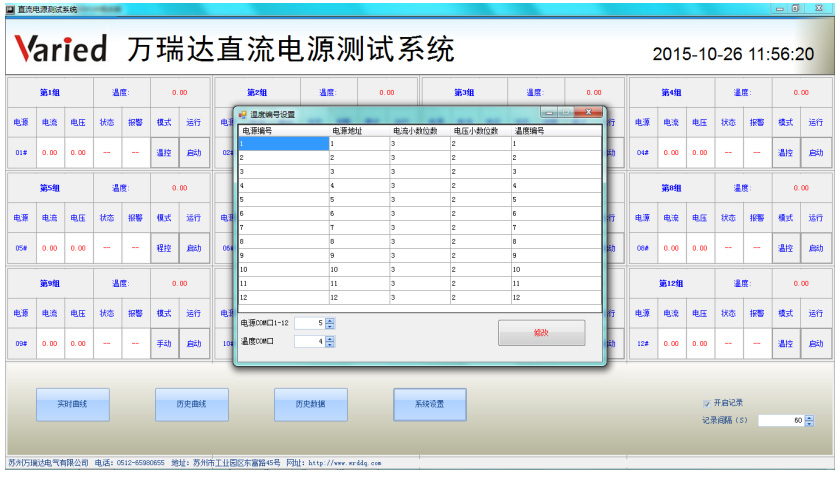Close the 温度编号设置 dialog

[588, 112]
